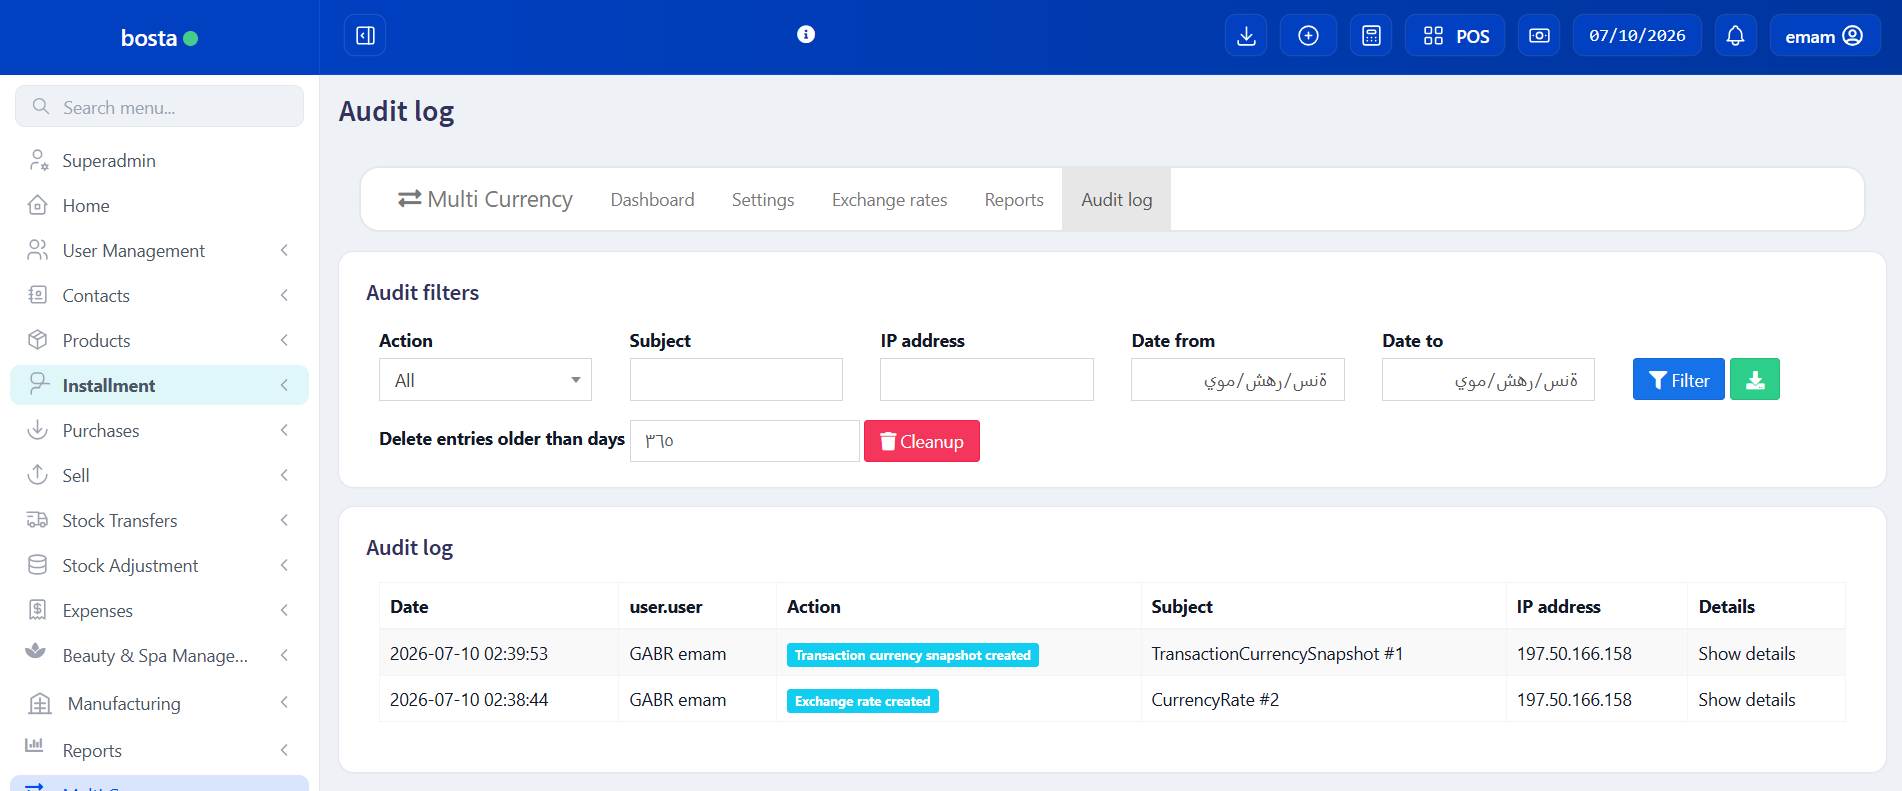Expand Contacts menu
The height and width of the screenshot is (791, 1902).
[x=159, y=295]
